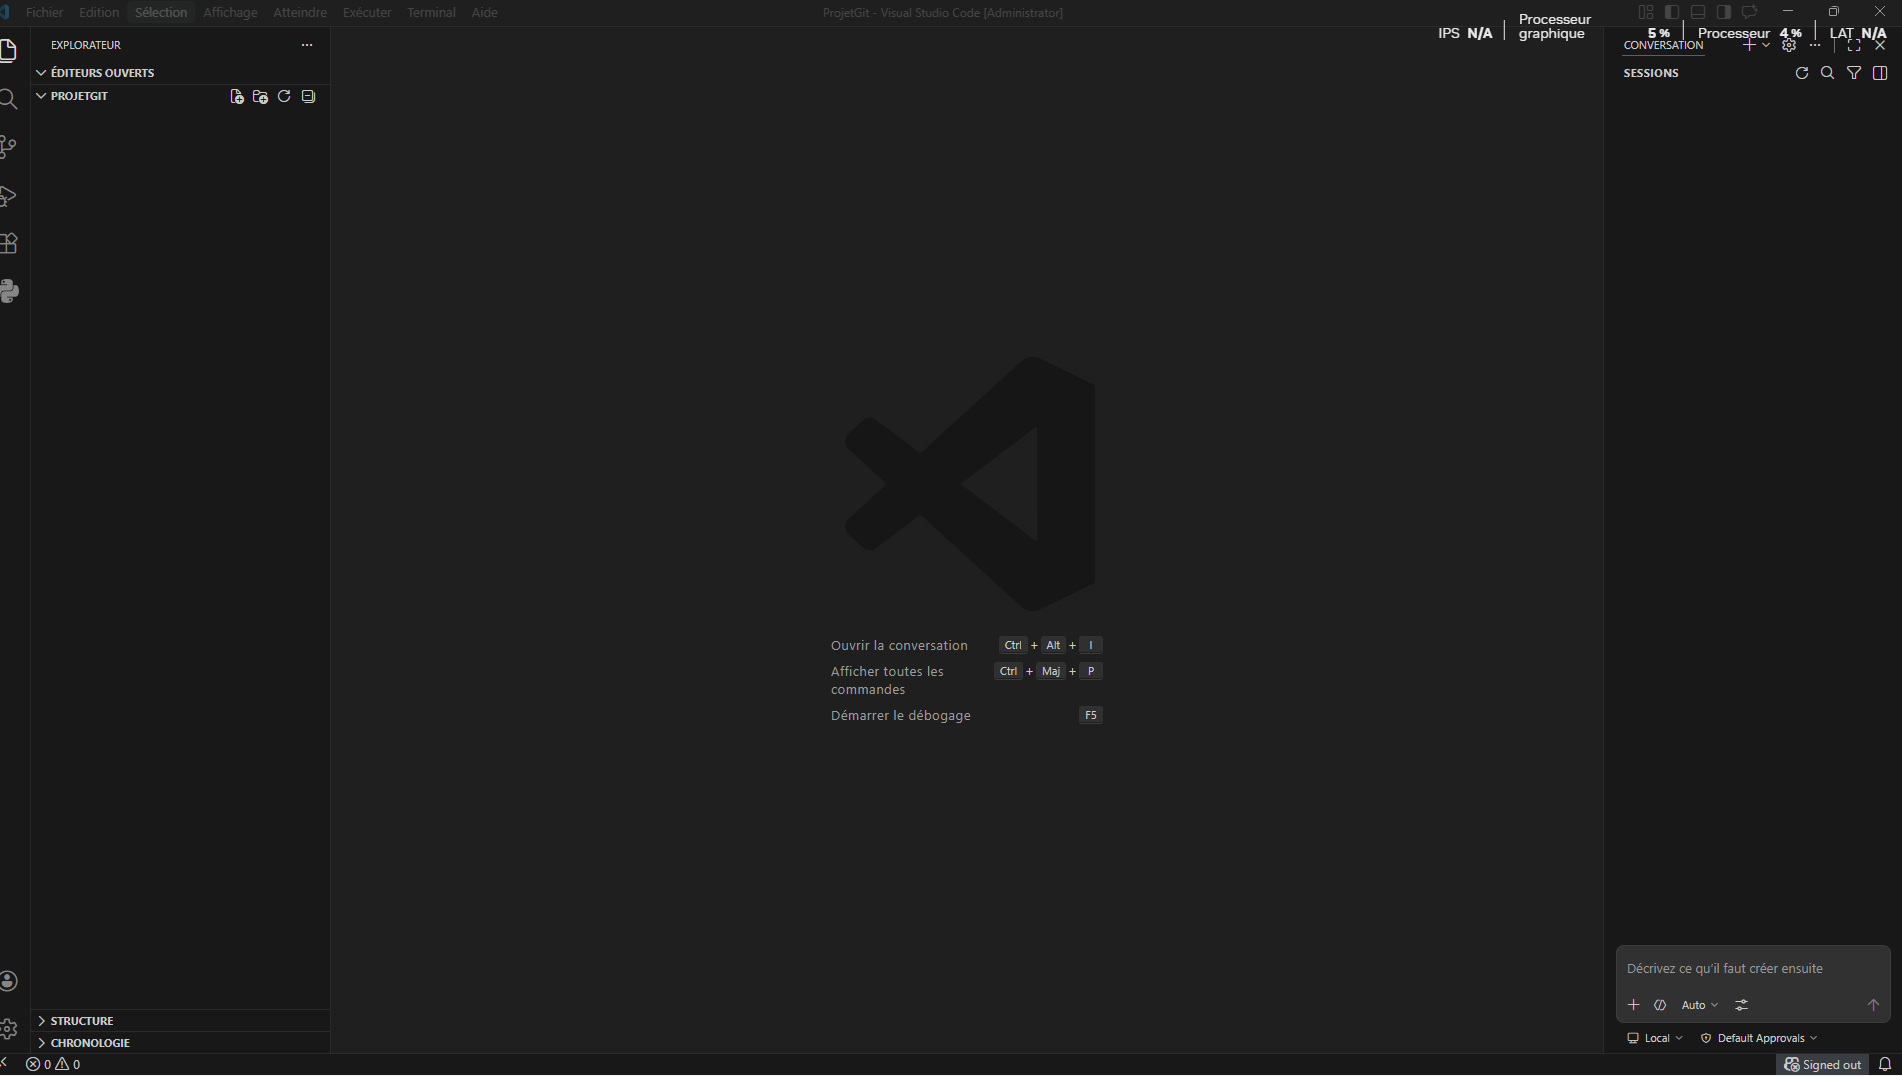Viewport: 1902px width, 1076px height.
Task: Create a new file in PROJETGIT
Action: (237, 97)
